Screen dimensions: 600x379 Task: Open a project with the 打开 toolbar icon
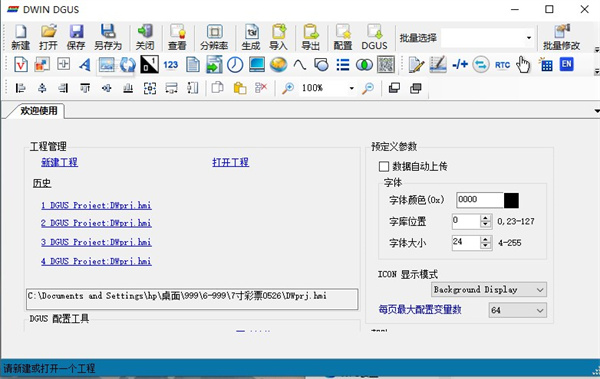click(49, 38)
